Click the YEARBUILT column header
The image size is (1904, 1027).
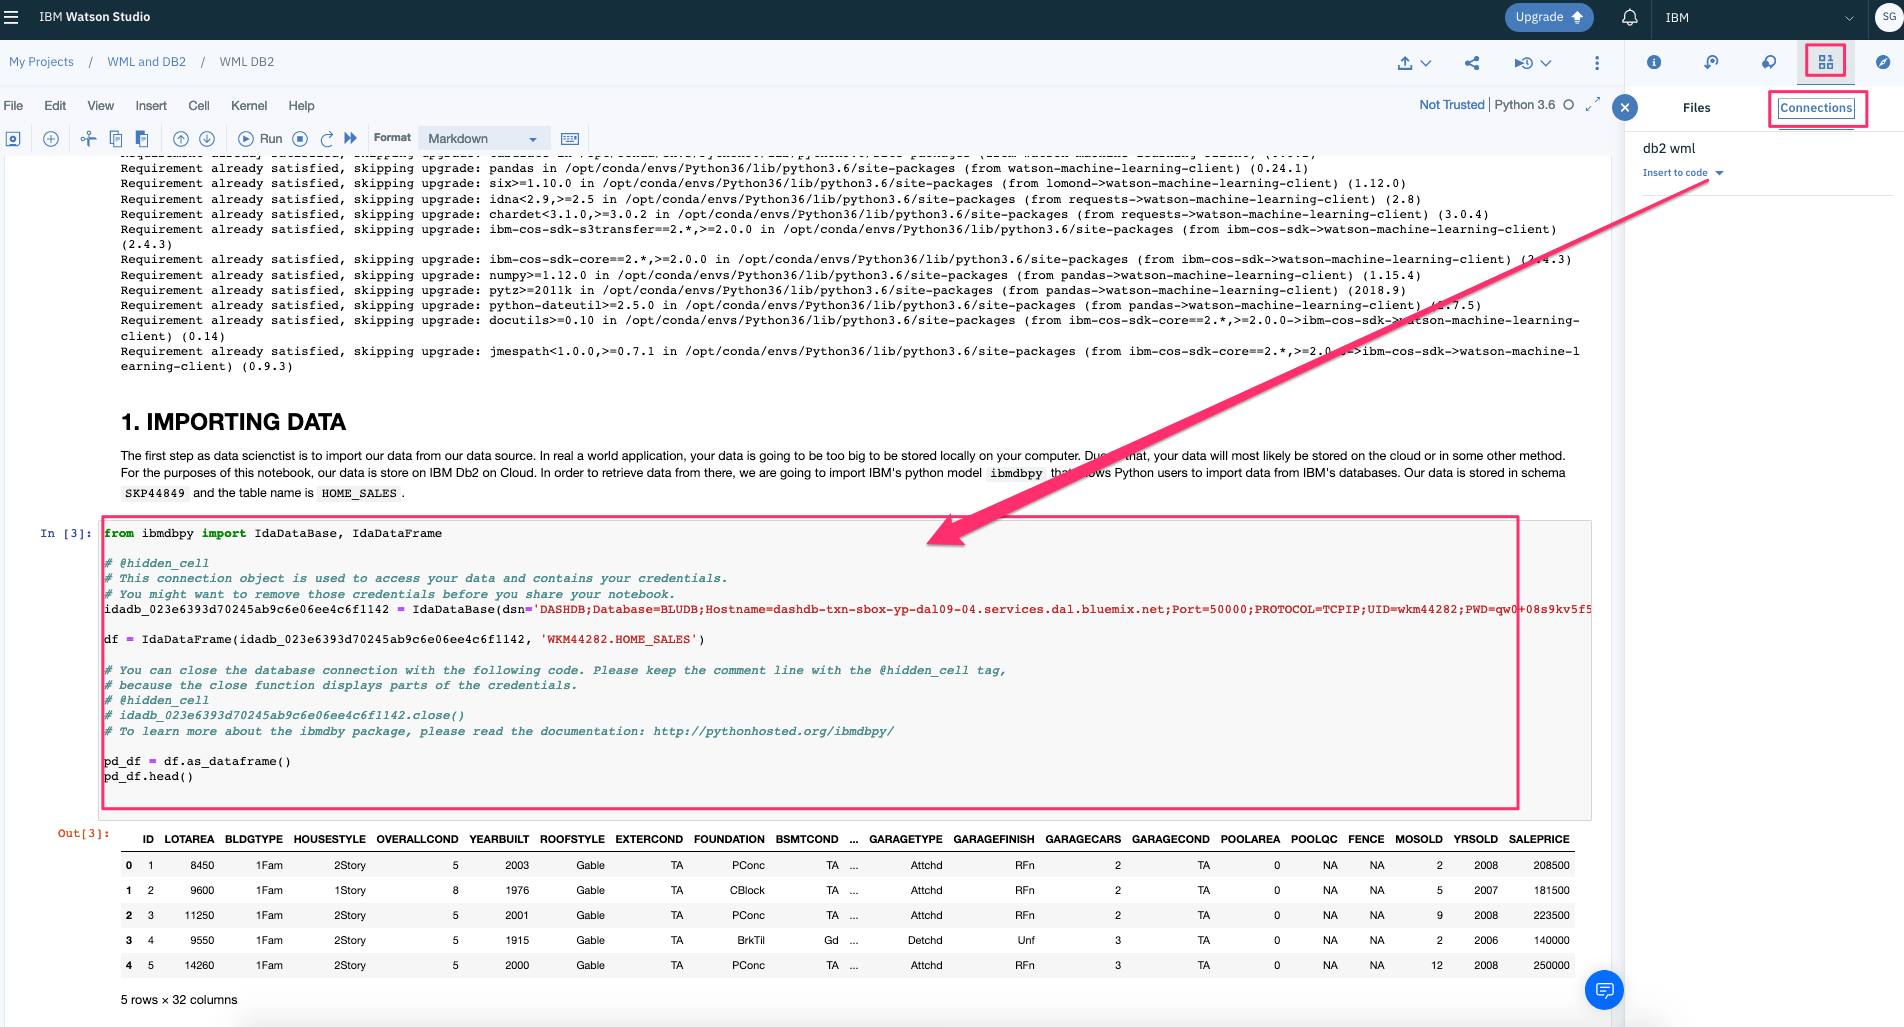tap(499, 840)
